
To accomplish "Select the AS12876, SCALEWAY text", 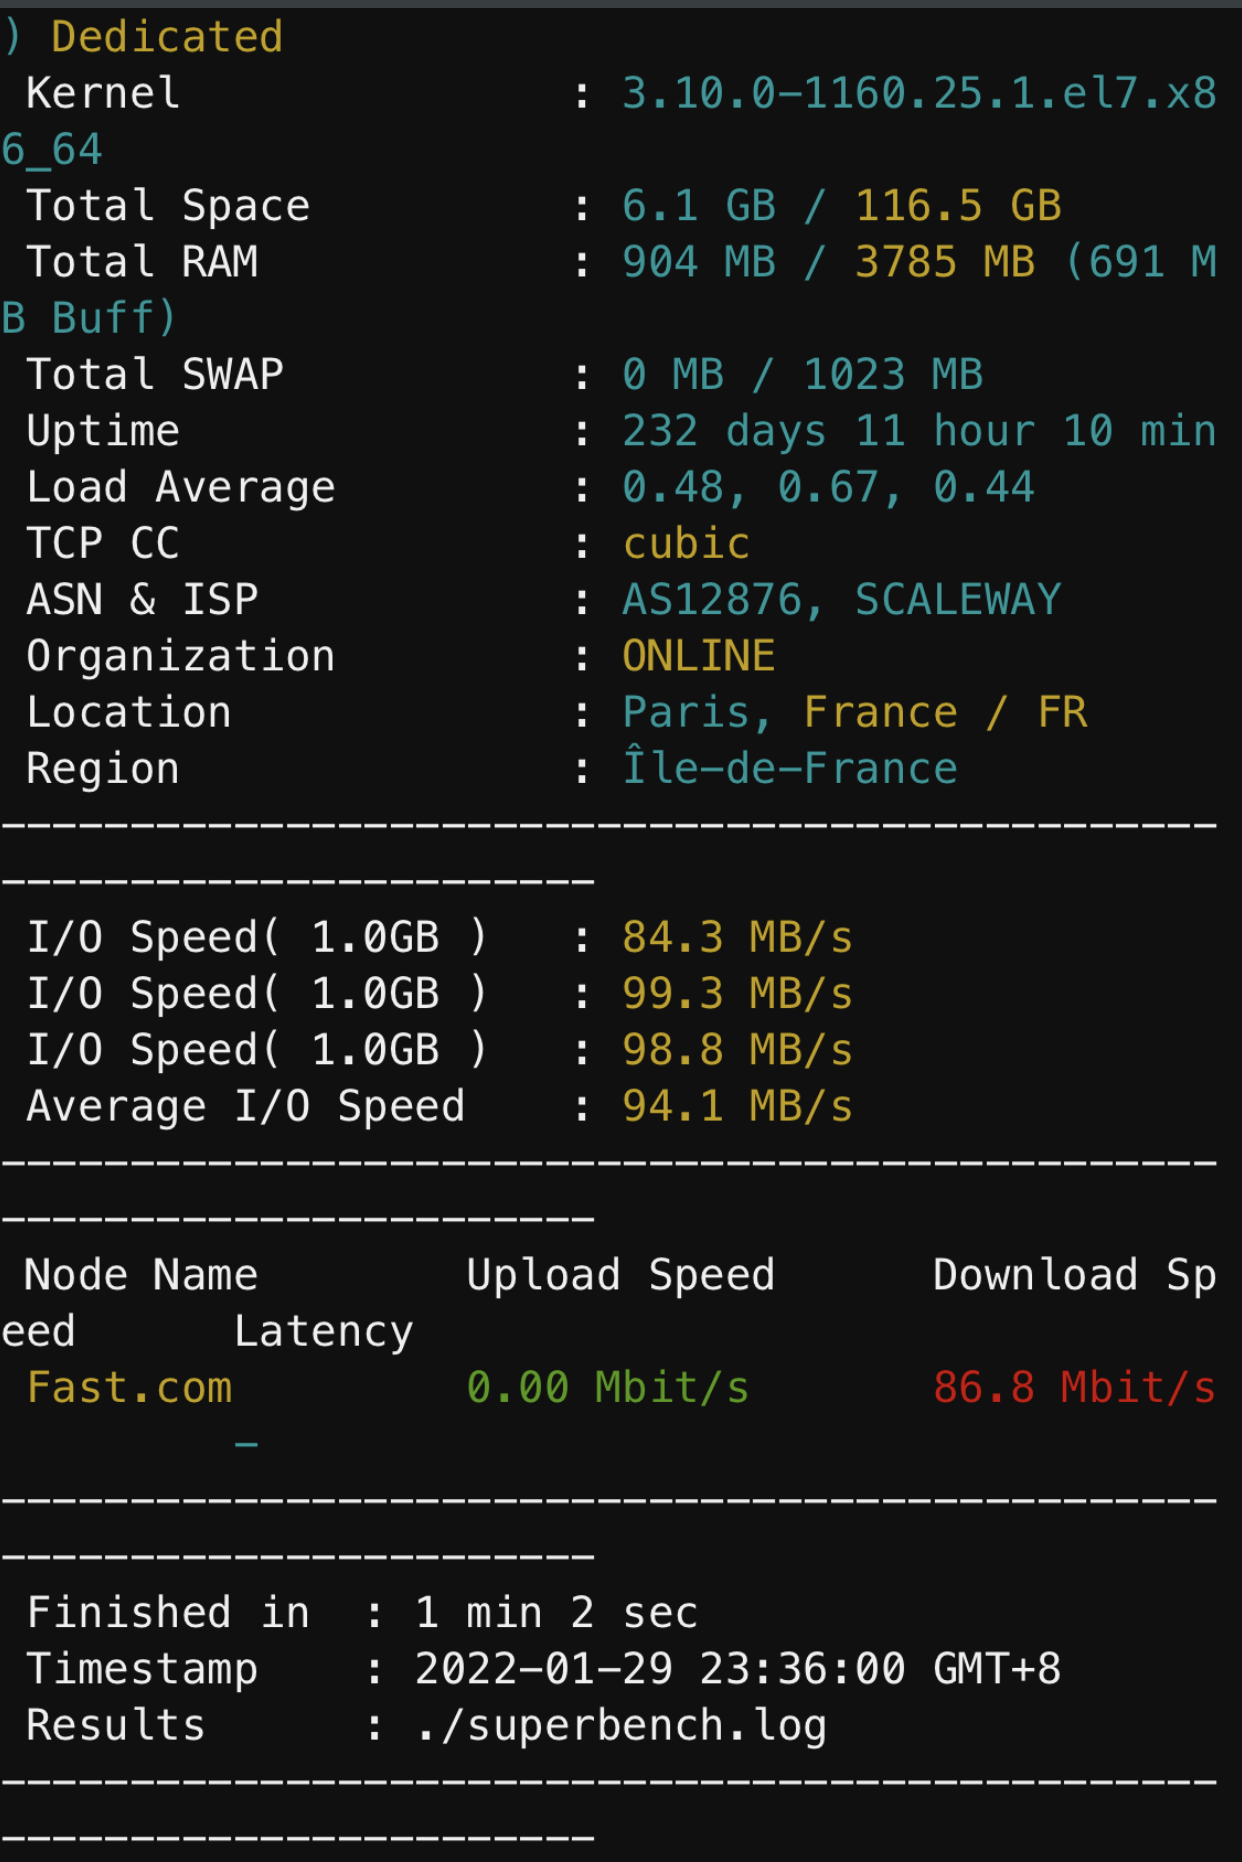I will coord(842,600).
